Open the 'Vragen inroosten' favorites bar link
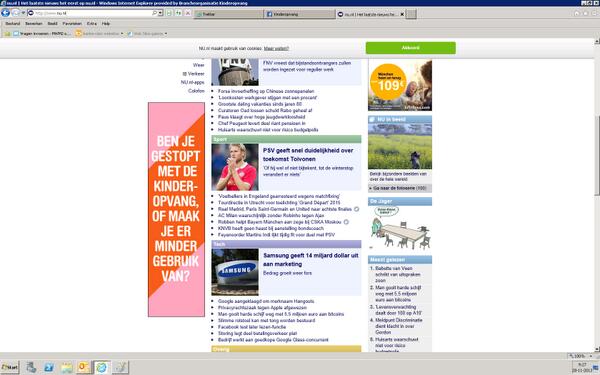The image size is (600, 375). point(42,34)
